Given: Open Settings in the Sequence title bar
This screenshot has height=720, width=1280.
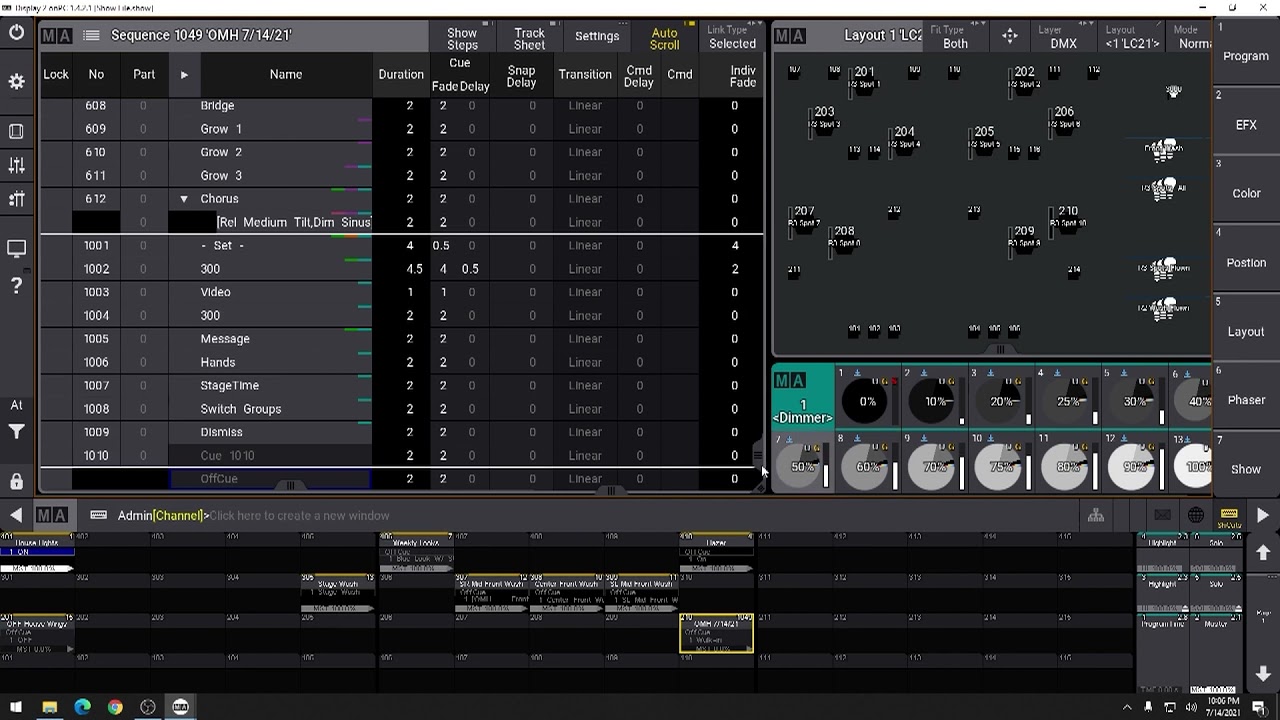Looking at the screenshot, I should pos(597,36).
